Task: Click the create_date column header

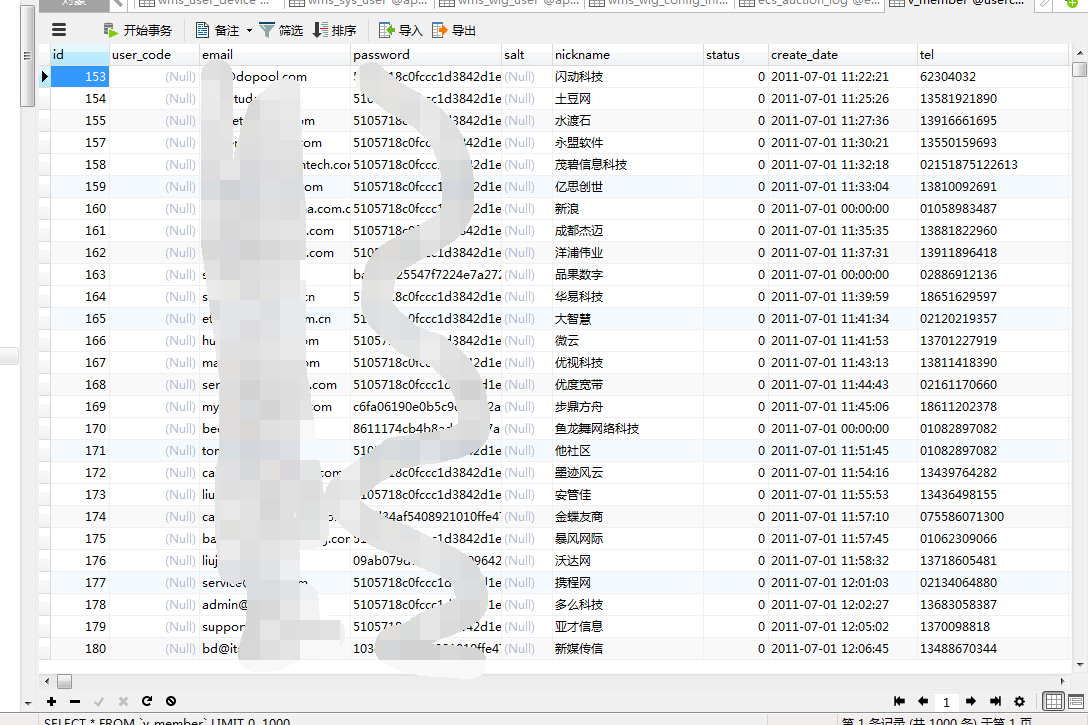Action: [x=842, y=55]
